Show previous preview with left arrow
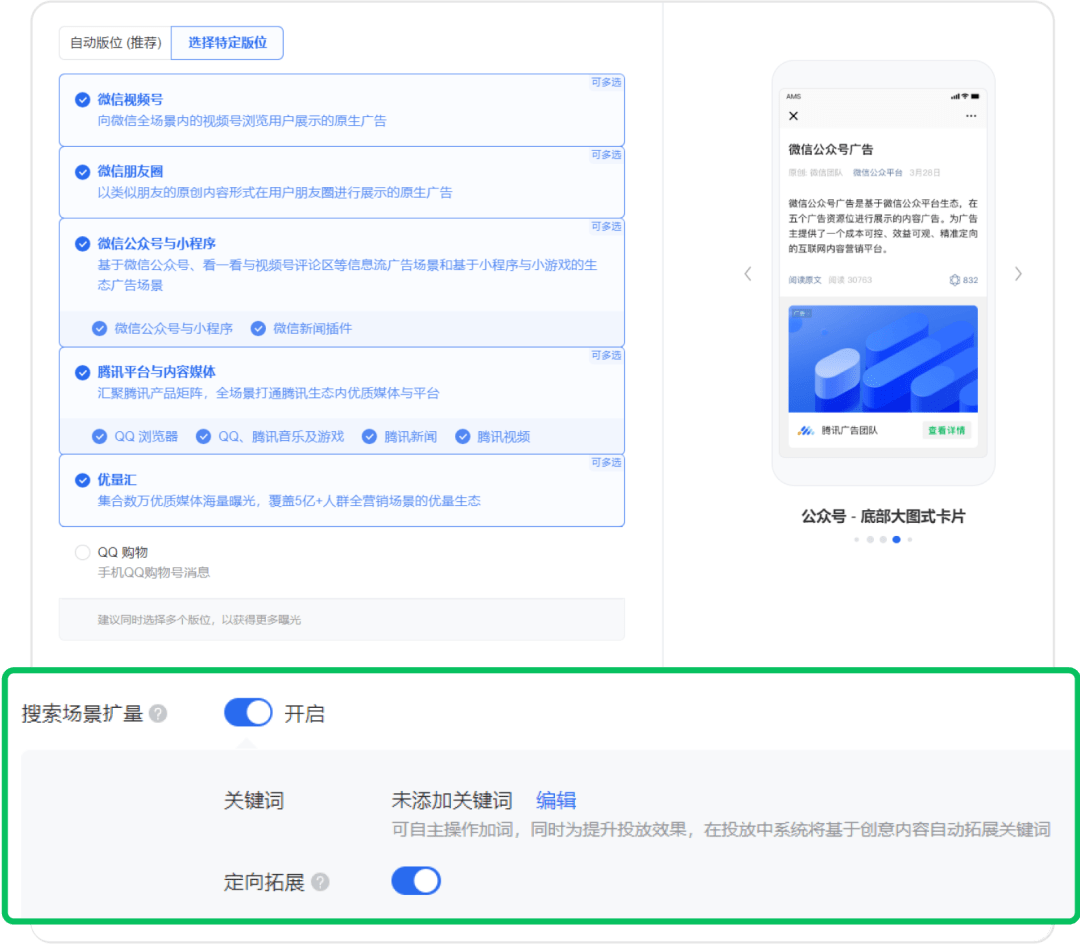Image resolution: width=1080 pixels, height=944 pixels. coord(747,274)
